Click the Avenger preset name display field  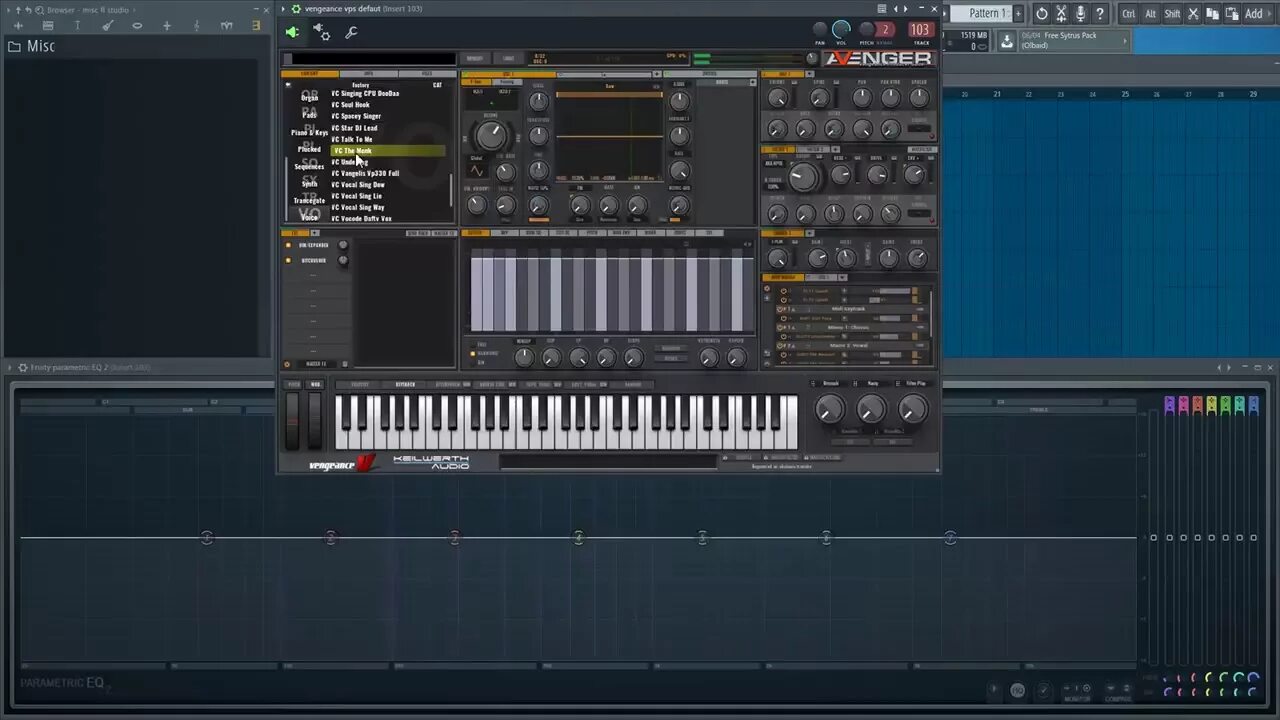[x=369, y=59]
